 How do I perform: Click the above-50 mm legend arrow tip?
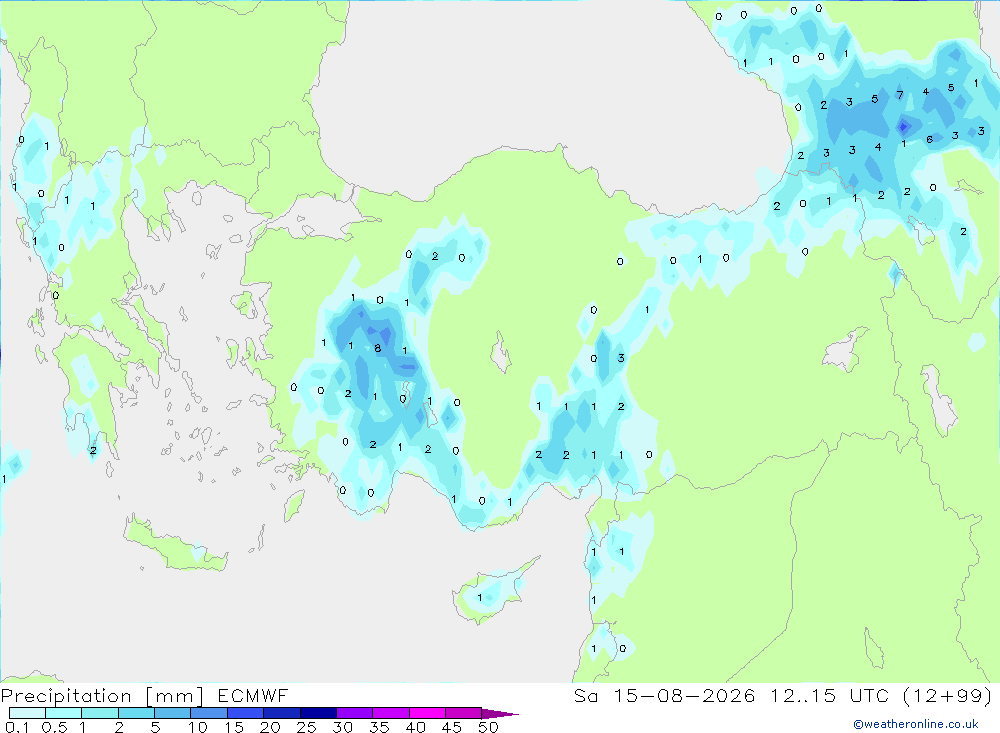click(500, 713)
